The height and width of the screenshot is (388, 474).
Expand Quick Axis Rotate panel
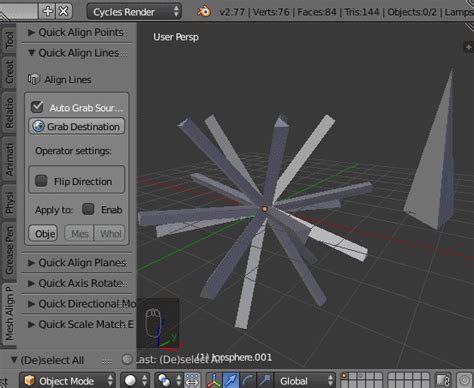77,283
